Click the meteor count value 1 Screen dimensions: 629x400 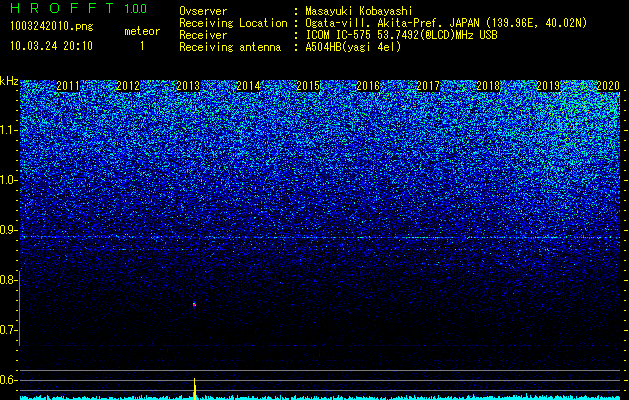(142, 46)
